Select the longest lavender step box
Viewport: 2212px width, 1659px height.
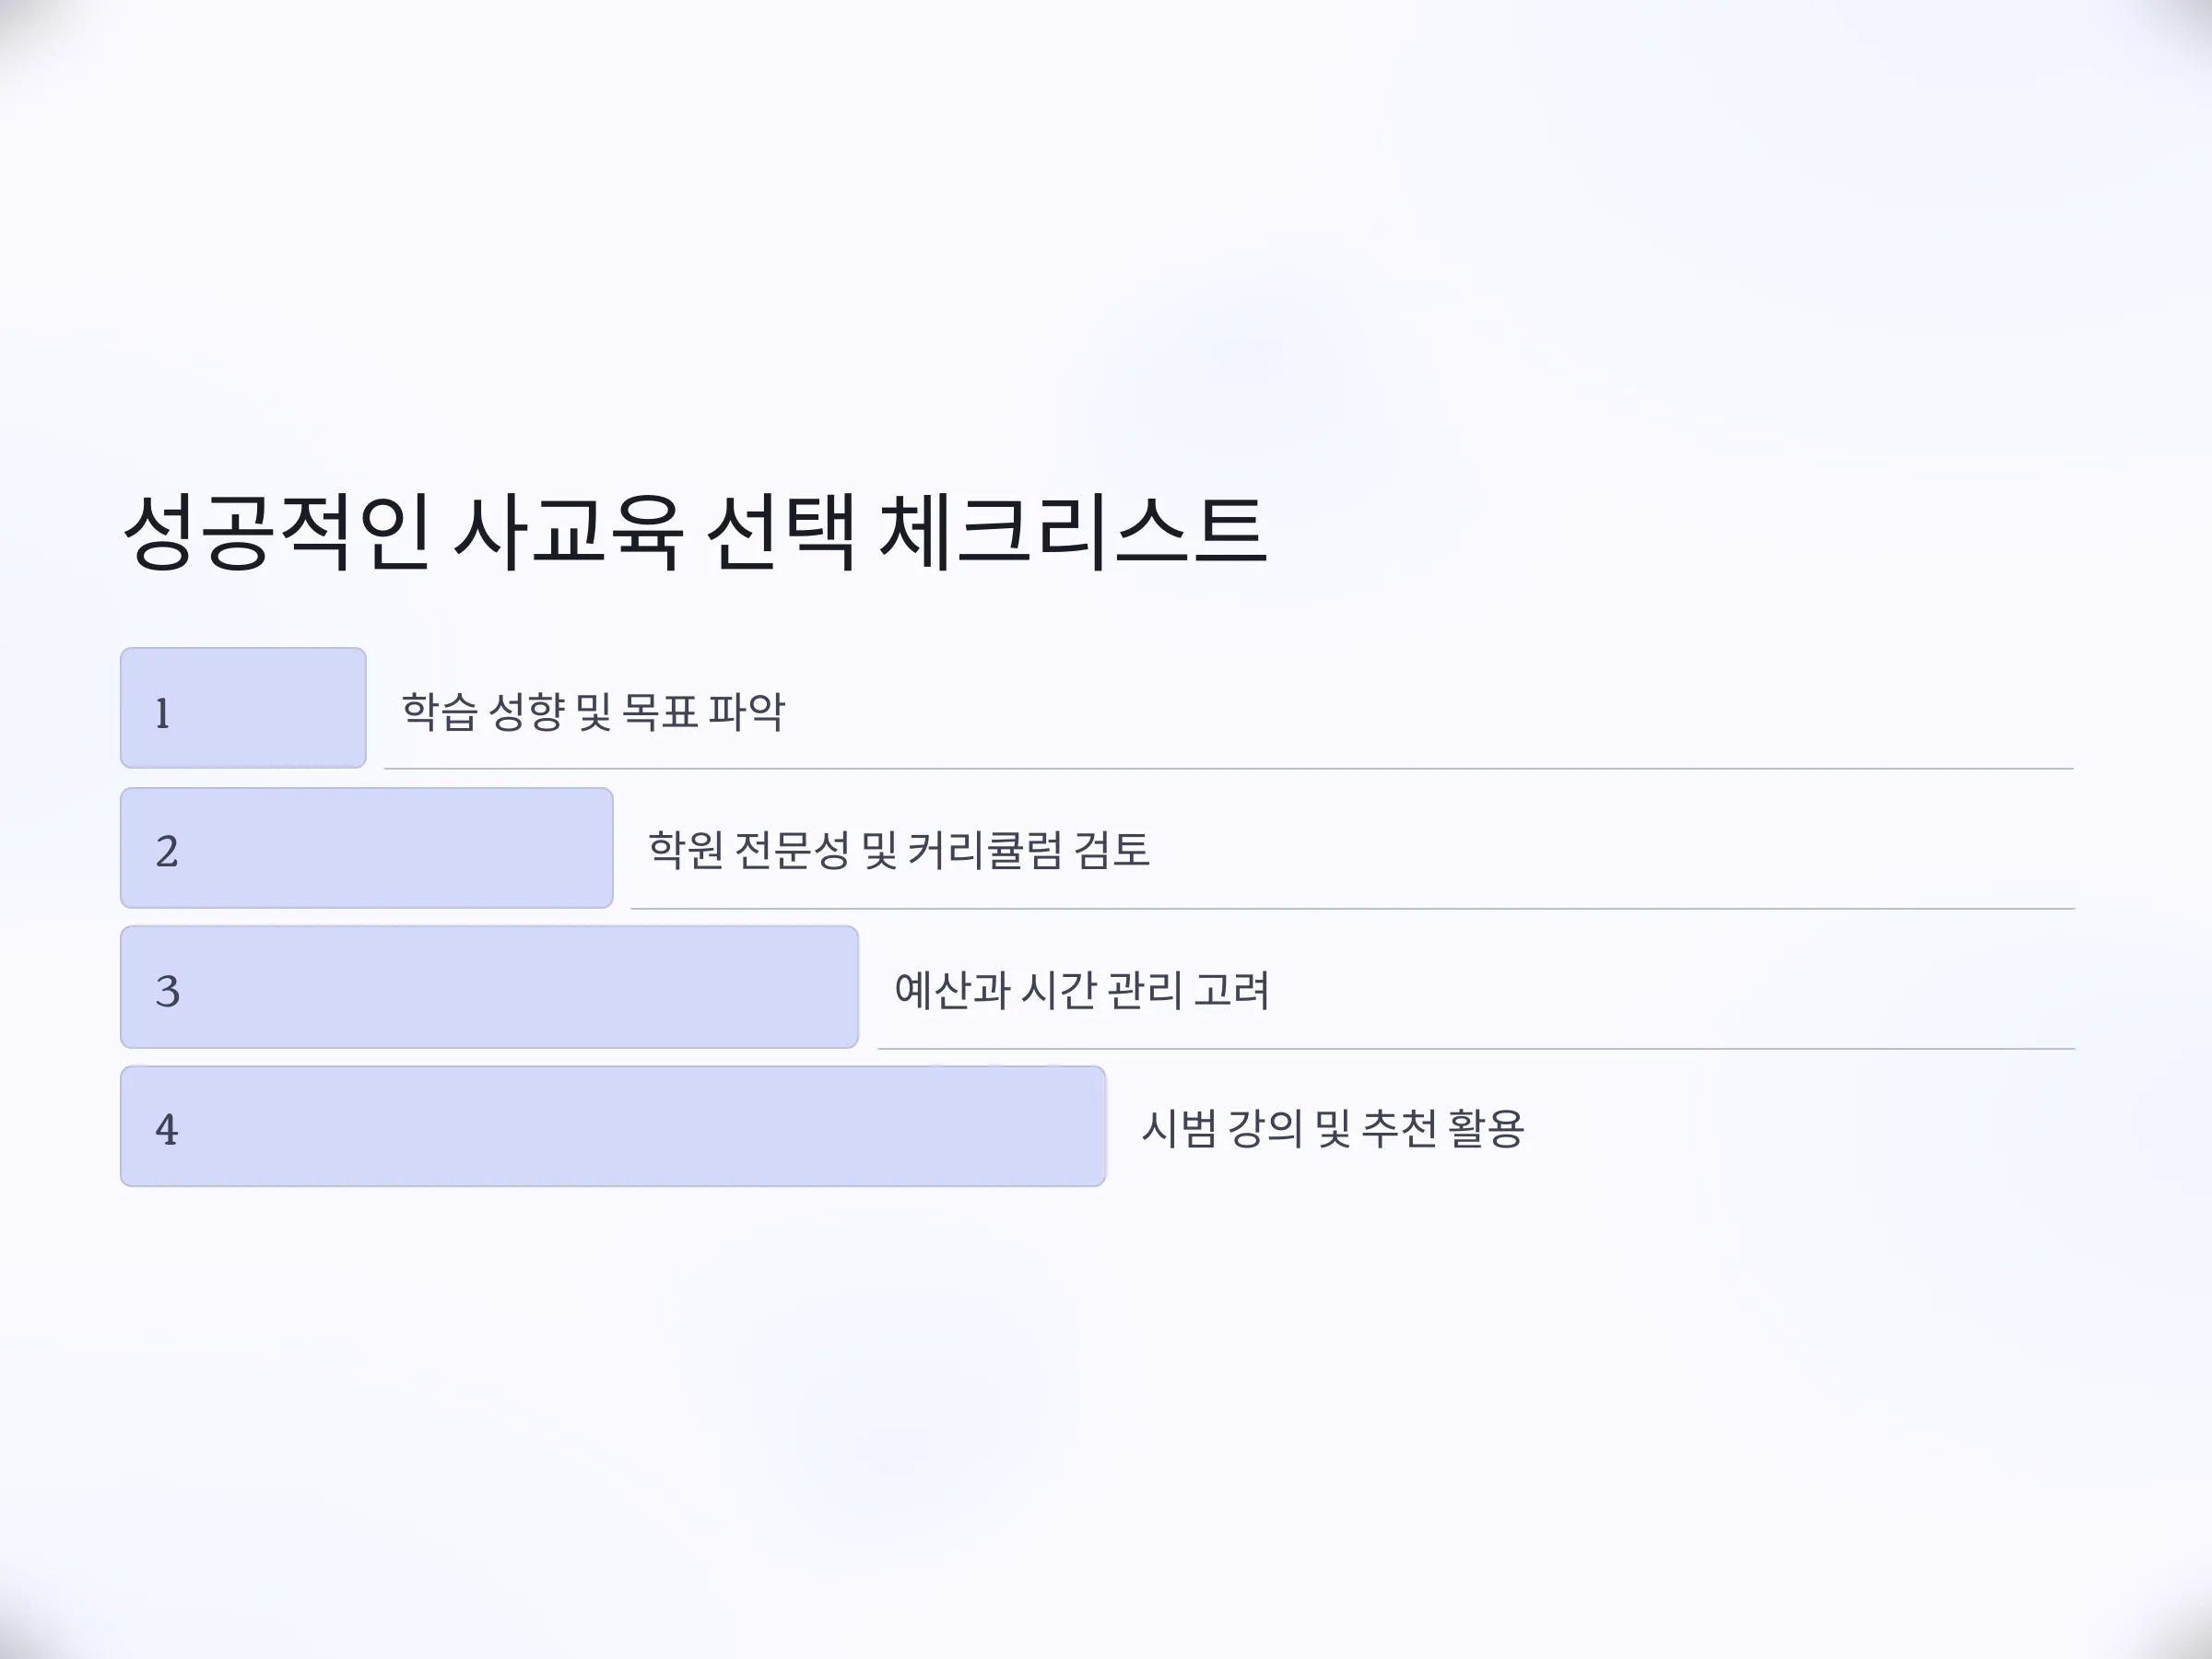(x=613, y=1126)
